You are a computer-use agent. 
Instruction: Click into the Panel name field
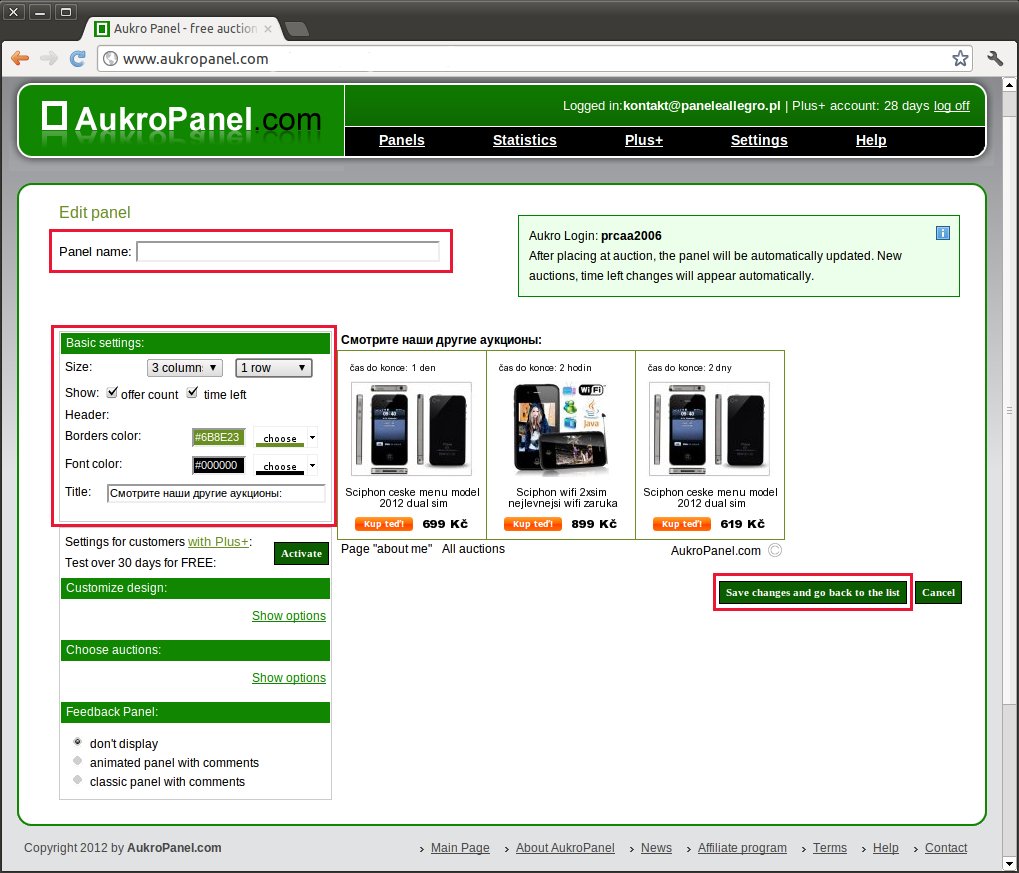[288, 252]
